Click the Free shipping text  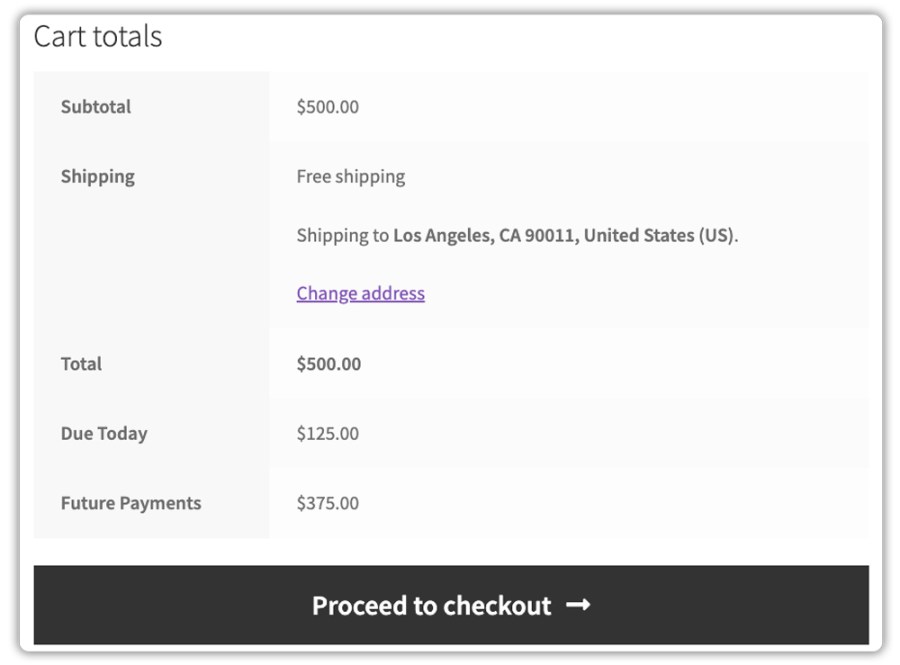351,177
